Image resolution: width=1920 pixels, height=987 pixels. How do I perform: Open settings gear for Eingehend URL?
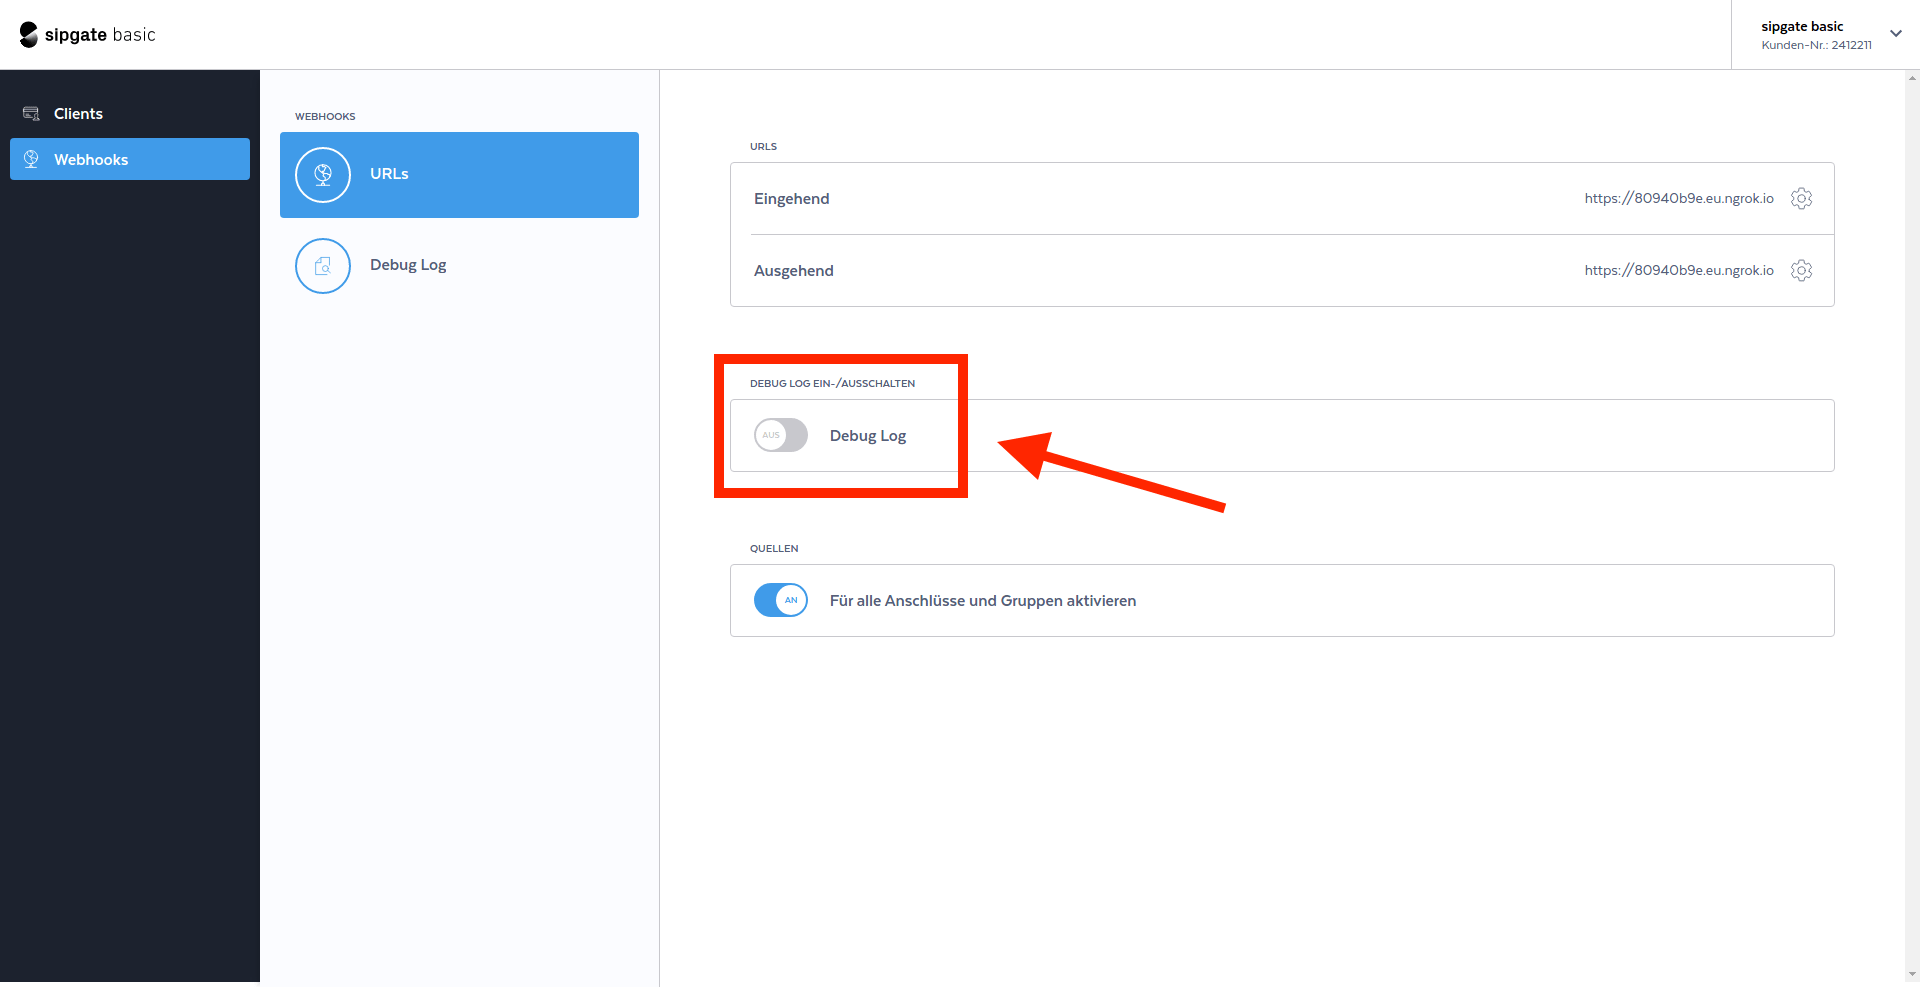(x=1801, y=198)
